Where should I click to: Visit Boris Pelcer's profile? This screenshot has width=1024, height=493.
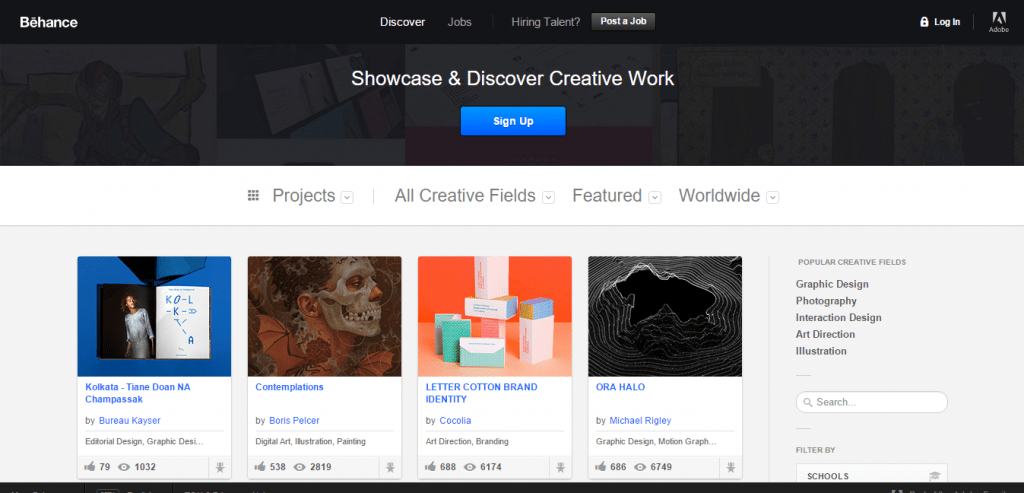pos(294,421)
